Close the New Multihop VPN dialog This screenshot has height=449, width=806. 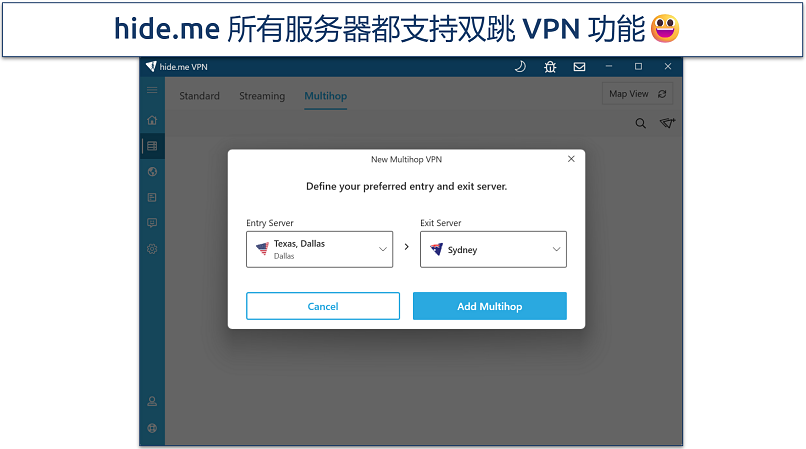coord(571,159)
